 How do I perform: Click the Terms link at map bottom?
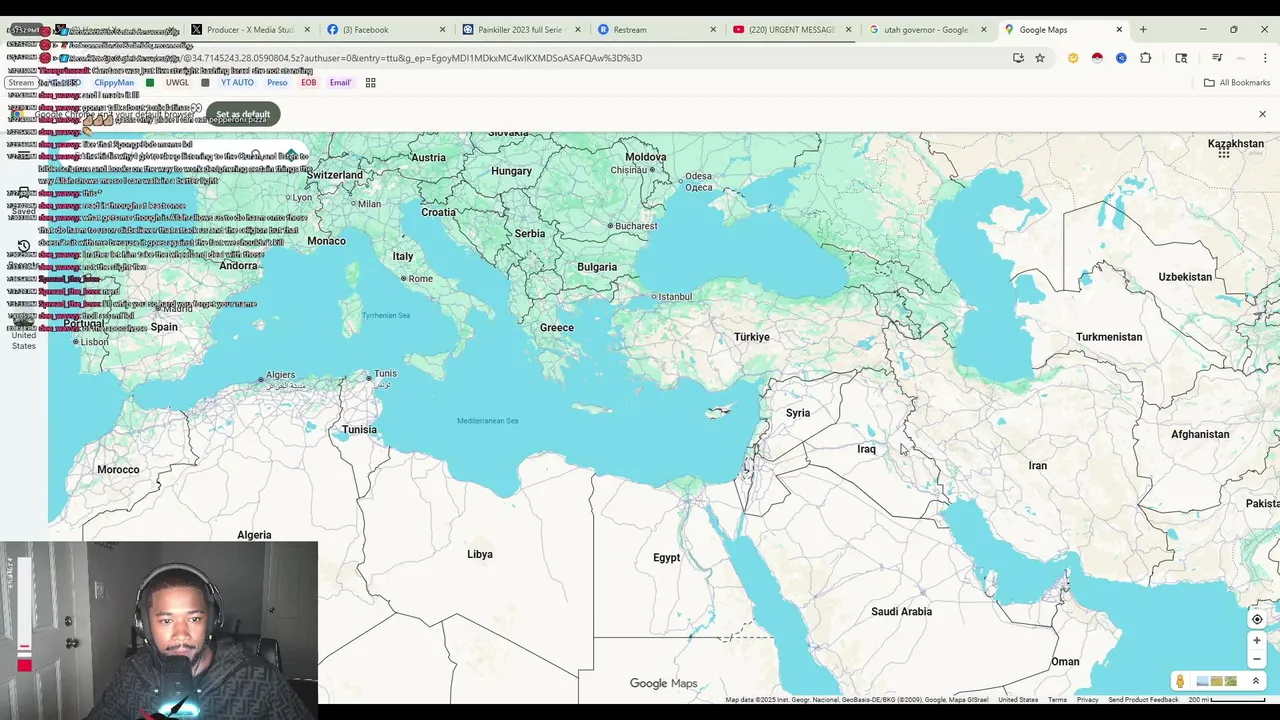coord(1057,700)
